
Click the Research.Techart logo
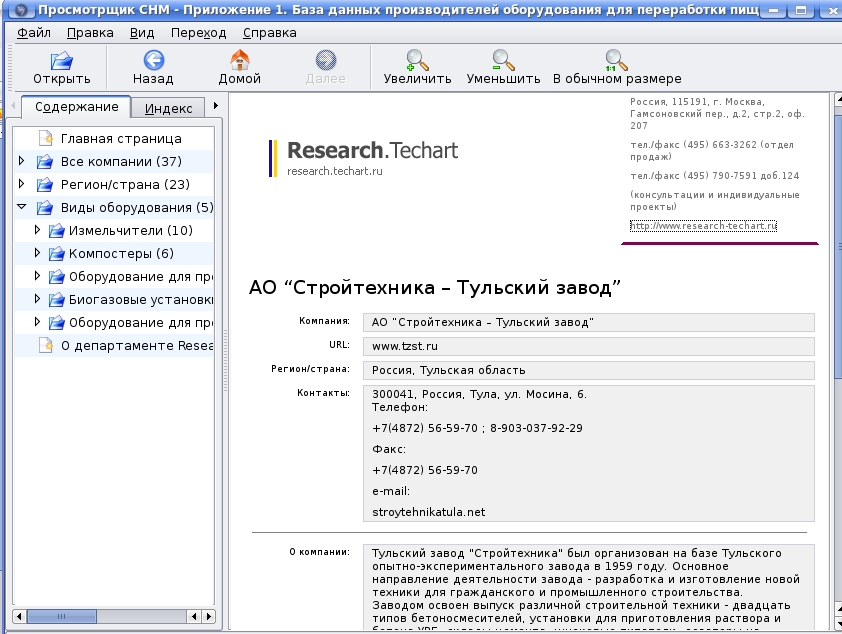coord(364,158)
